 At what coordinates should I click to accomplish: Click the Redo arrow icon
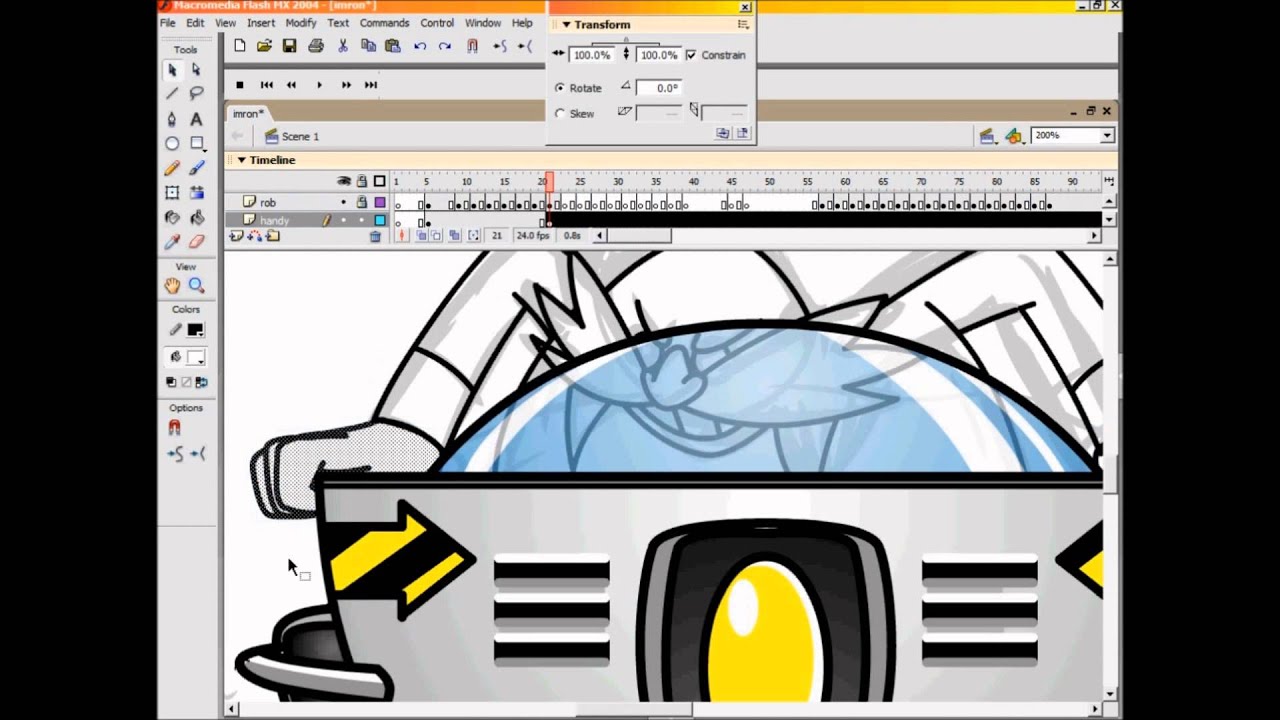coord(444,46)
